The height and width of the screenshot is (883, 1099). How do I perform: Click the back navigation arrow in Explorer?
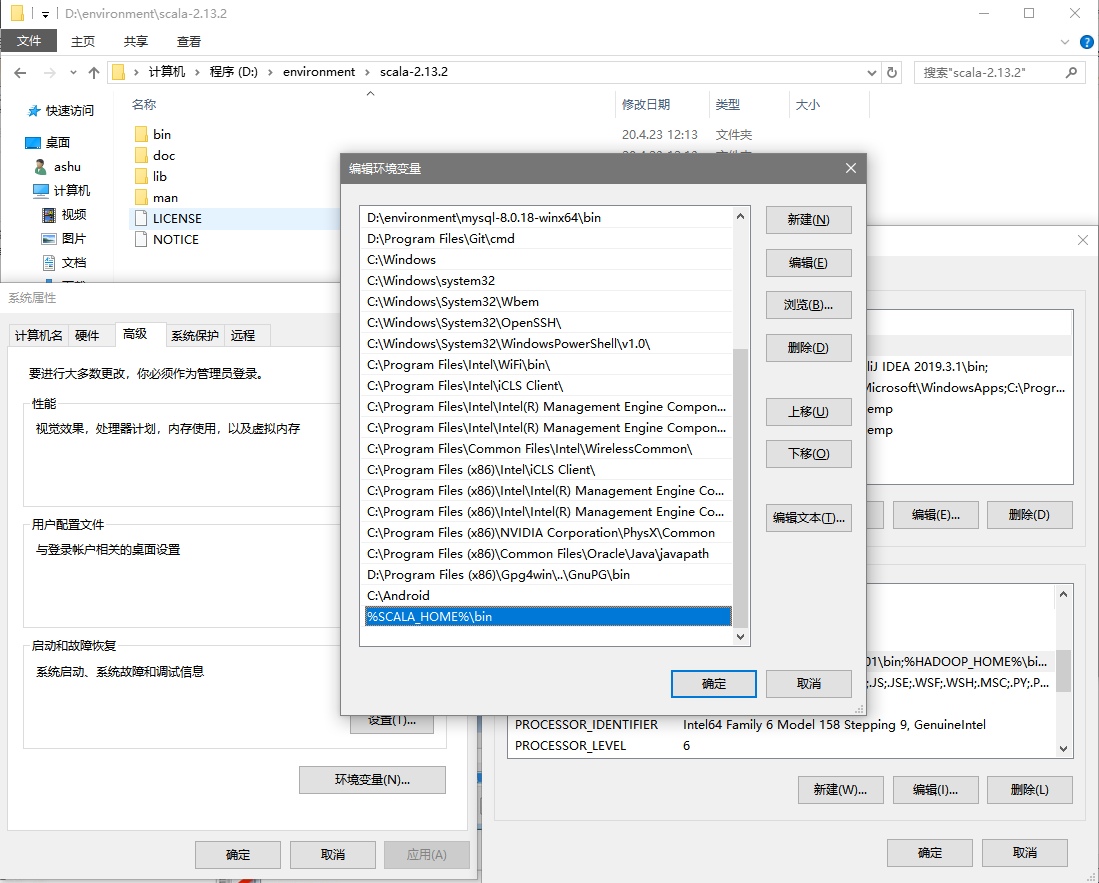[20, 72]
